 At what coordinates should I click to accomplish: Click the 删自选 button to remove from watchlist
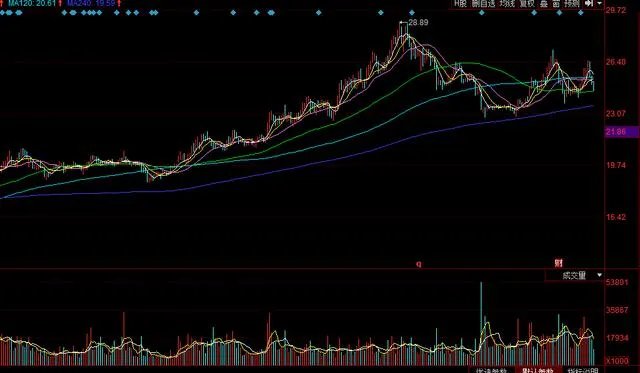484,4
